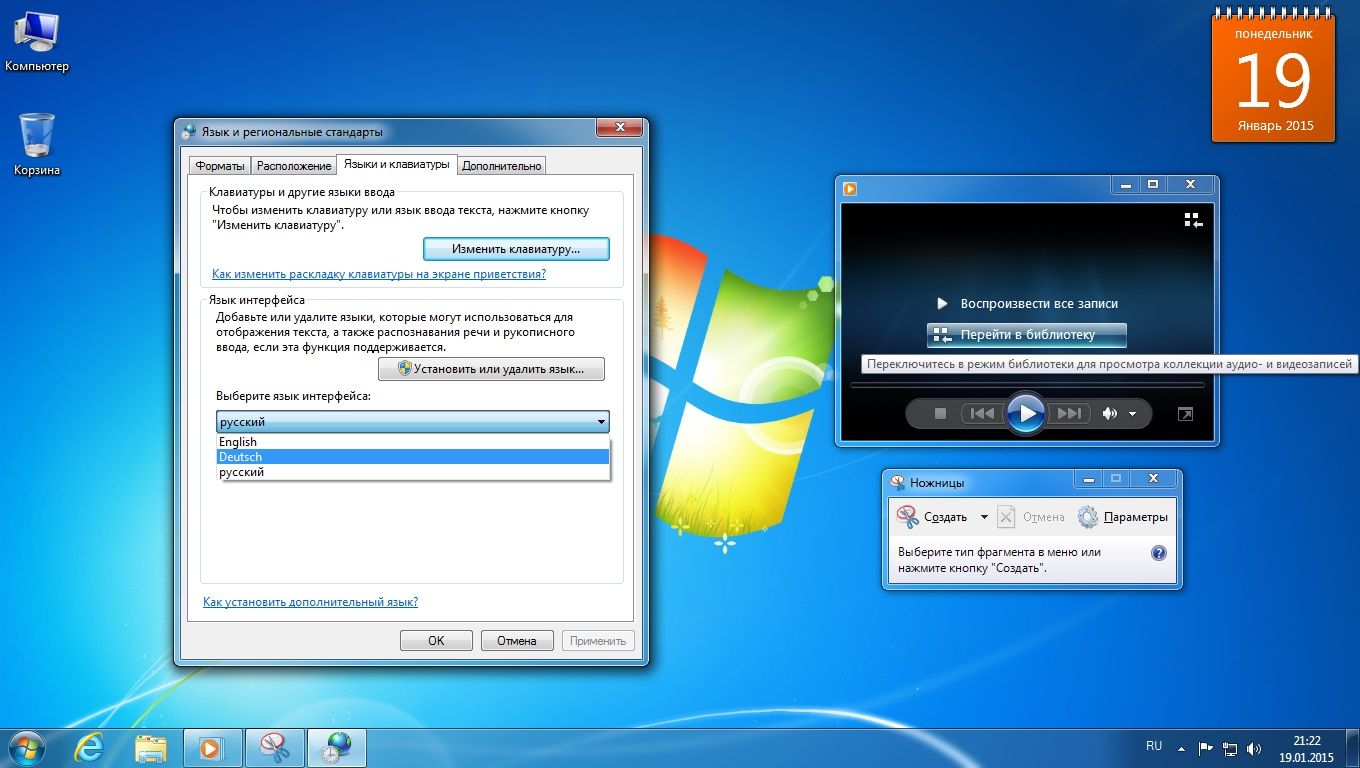This screenshot has width=1360, height=768.
Task: Click the RU input language indicator
Action: 1154,746
